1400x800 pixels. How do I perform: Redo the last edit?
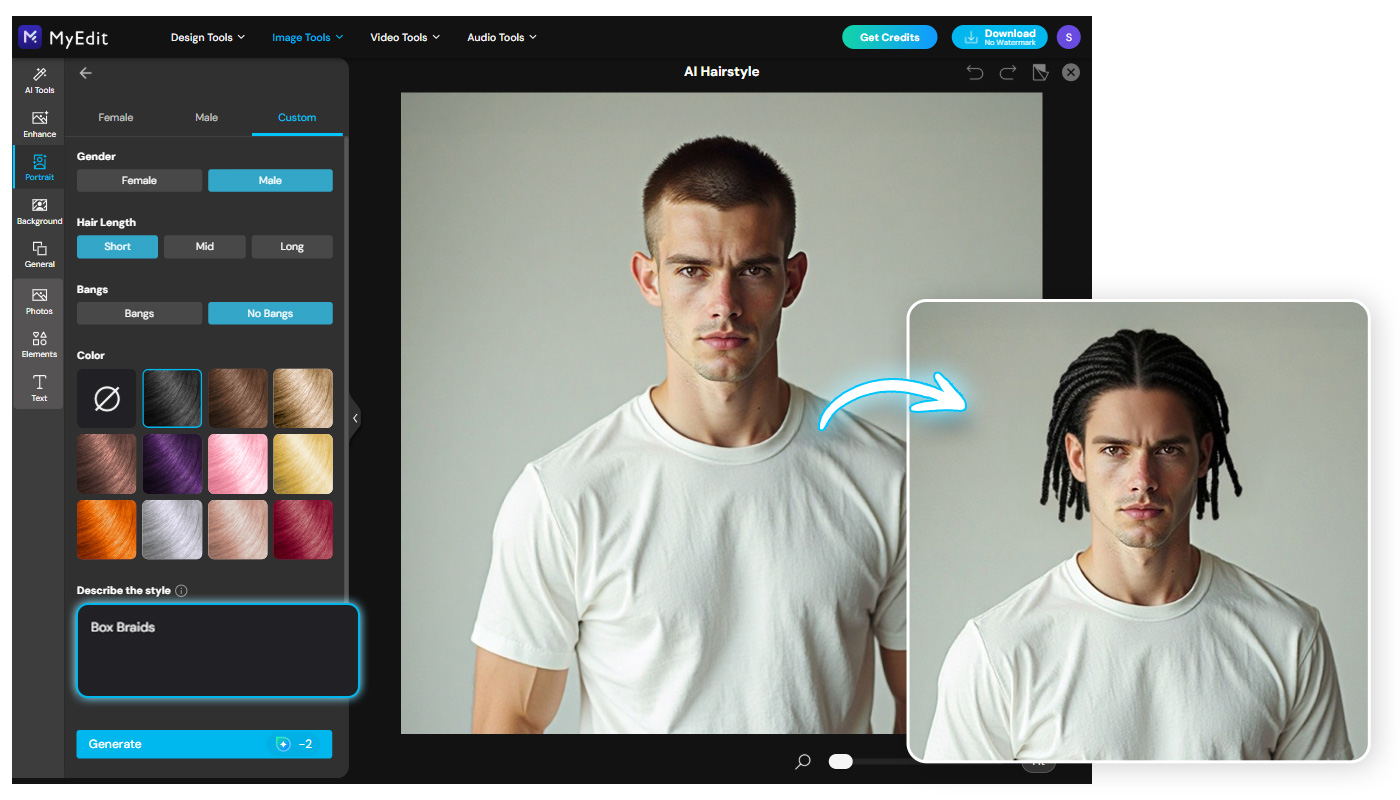1008,72
